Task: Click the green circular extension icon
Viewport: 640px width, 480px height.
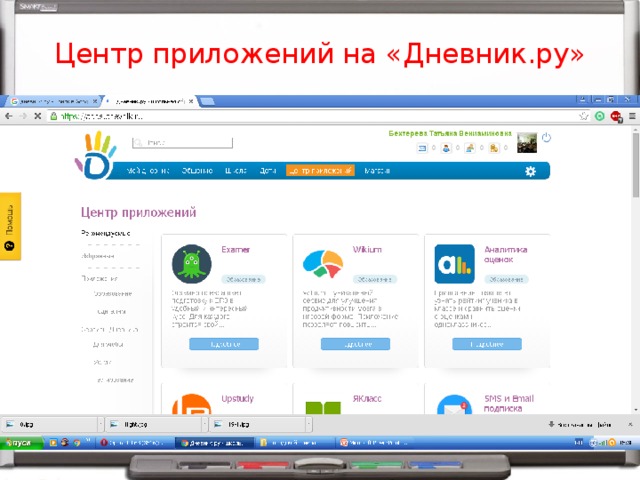Action: [600, 116]
